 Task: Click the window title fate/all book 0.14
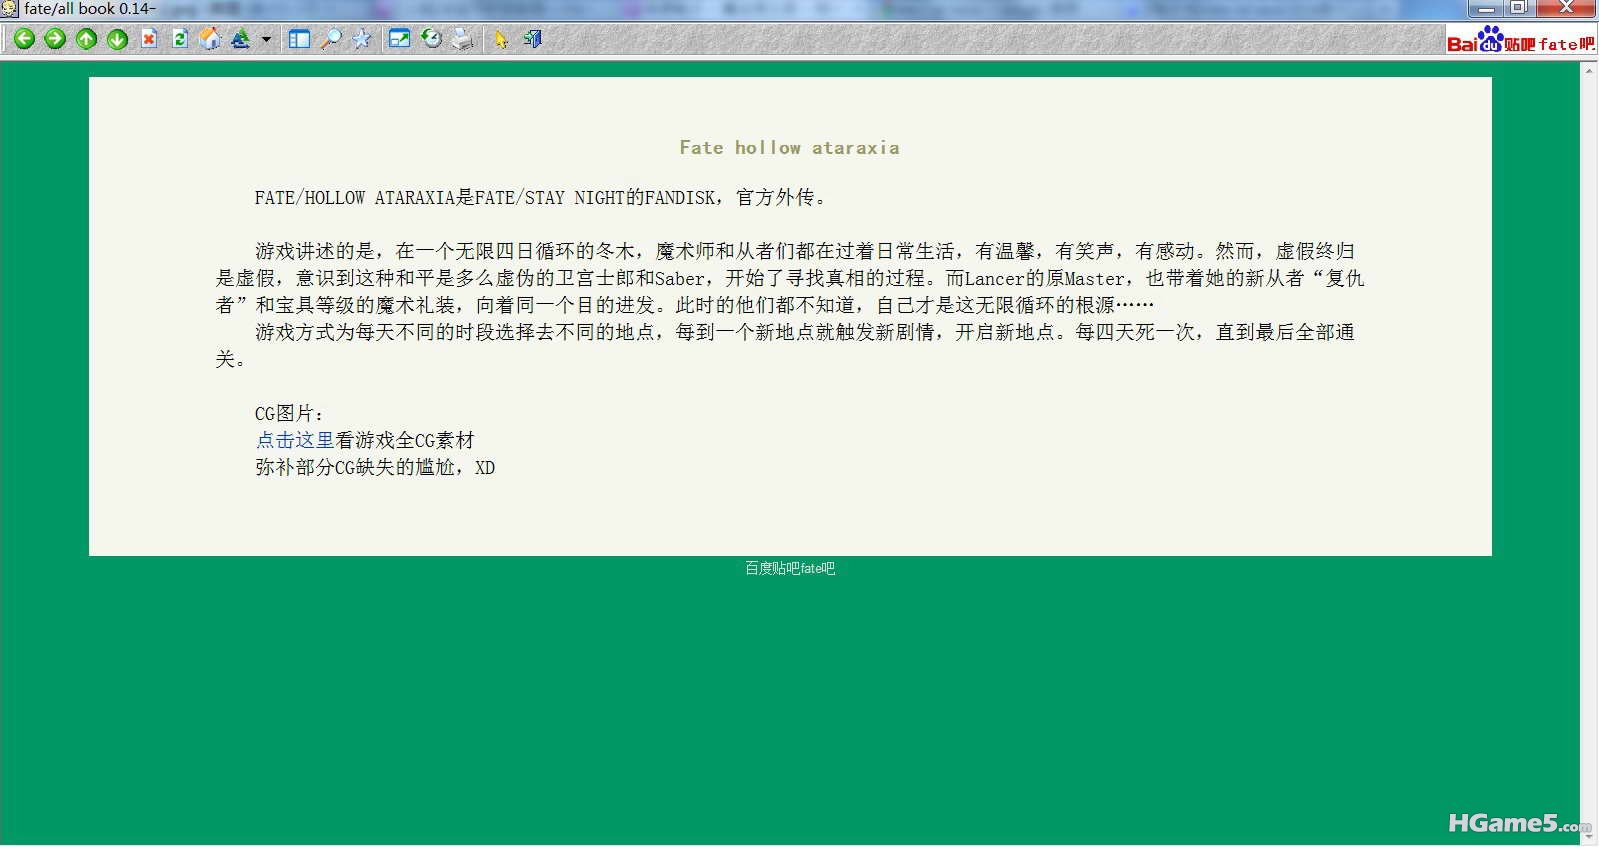[90, 9]
